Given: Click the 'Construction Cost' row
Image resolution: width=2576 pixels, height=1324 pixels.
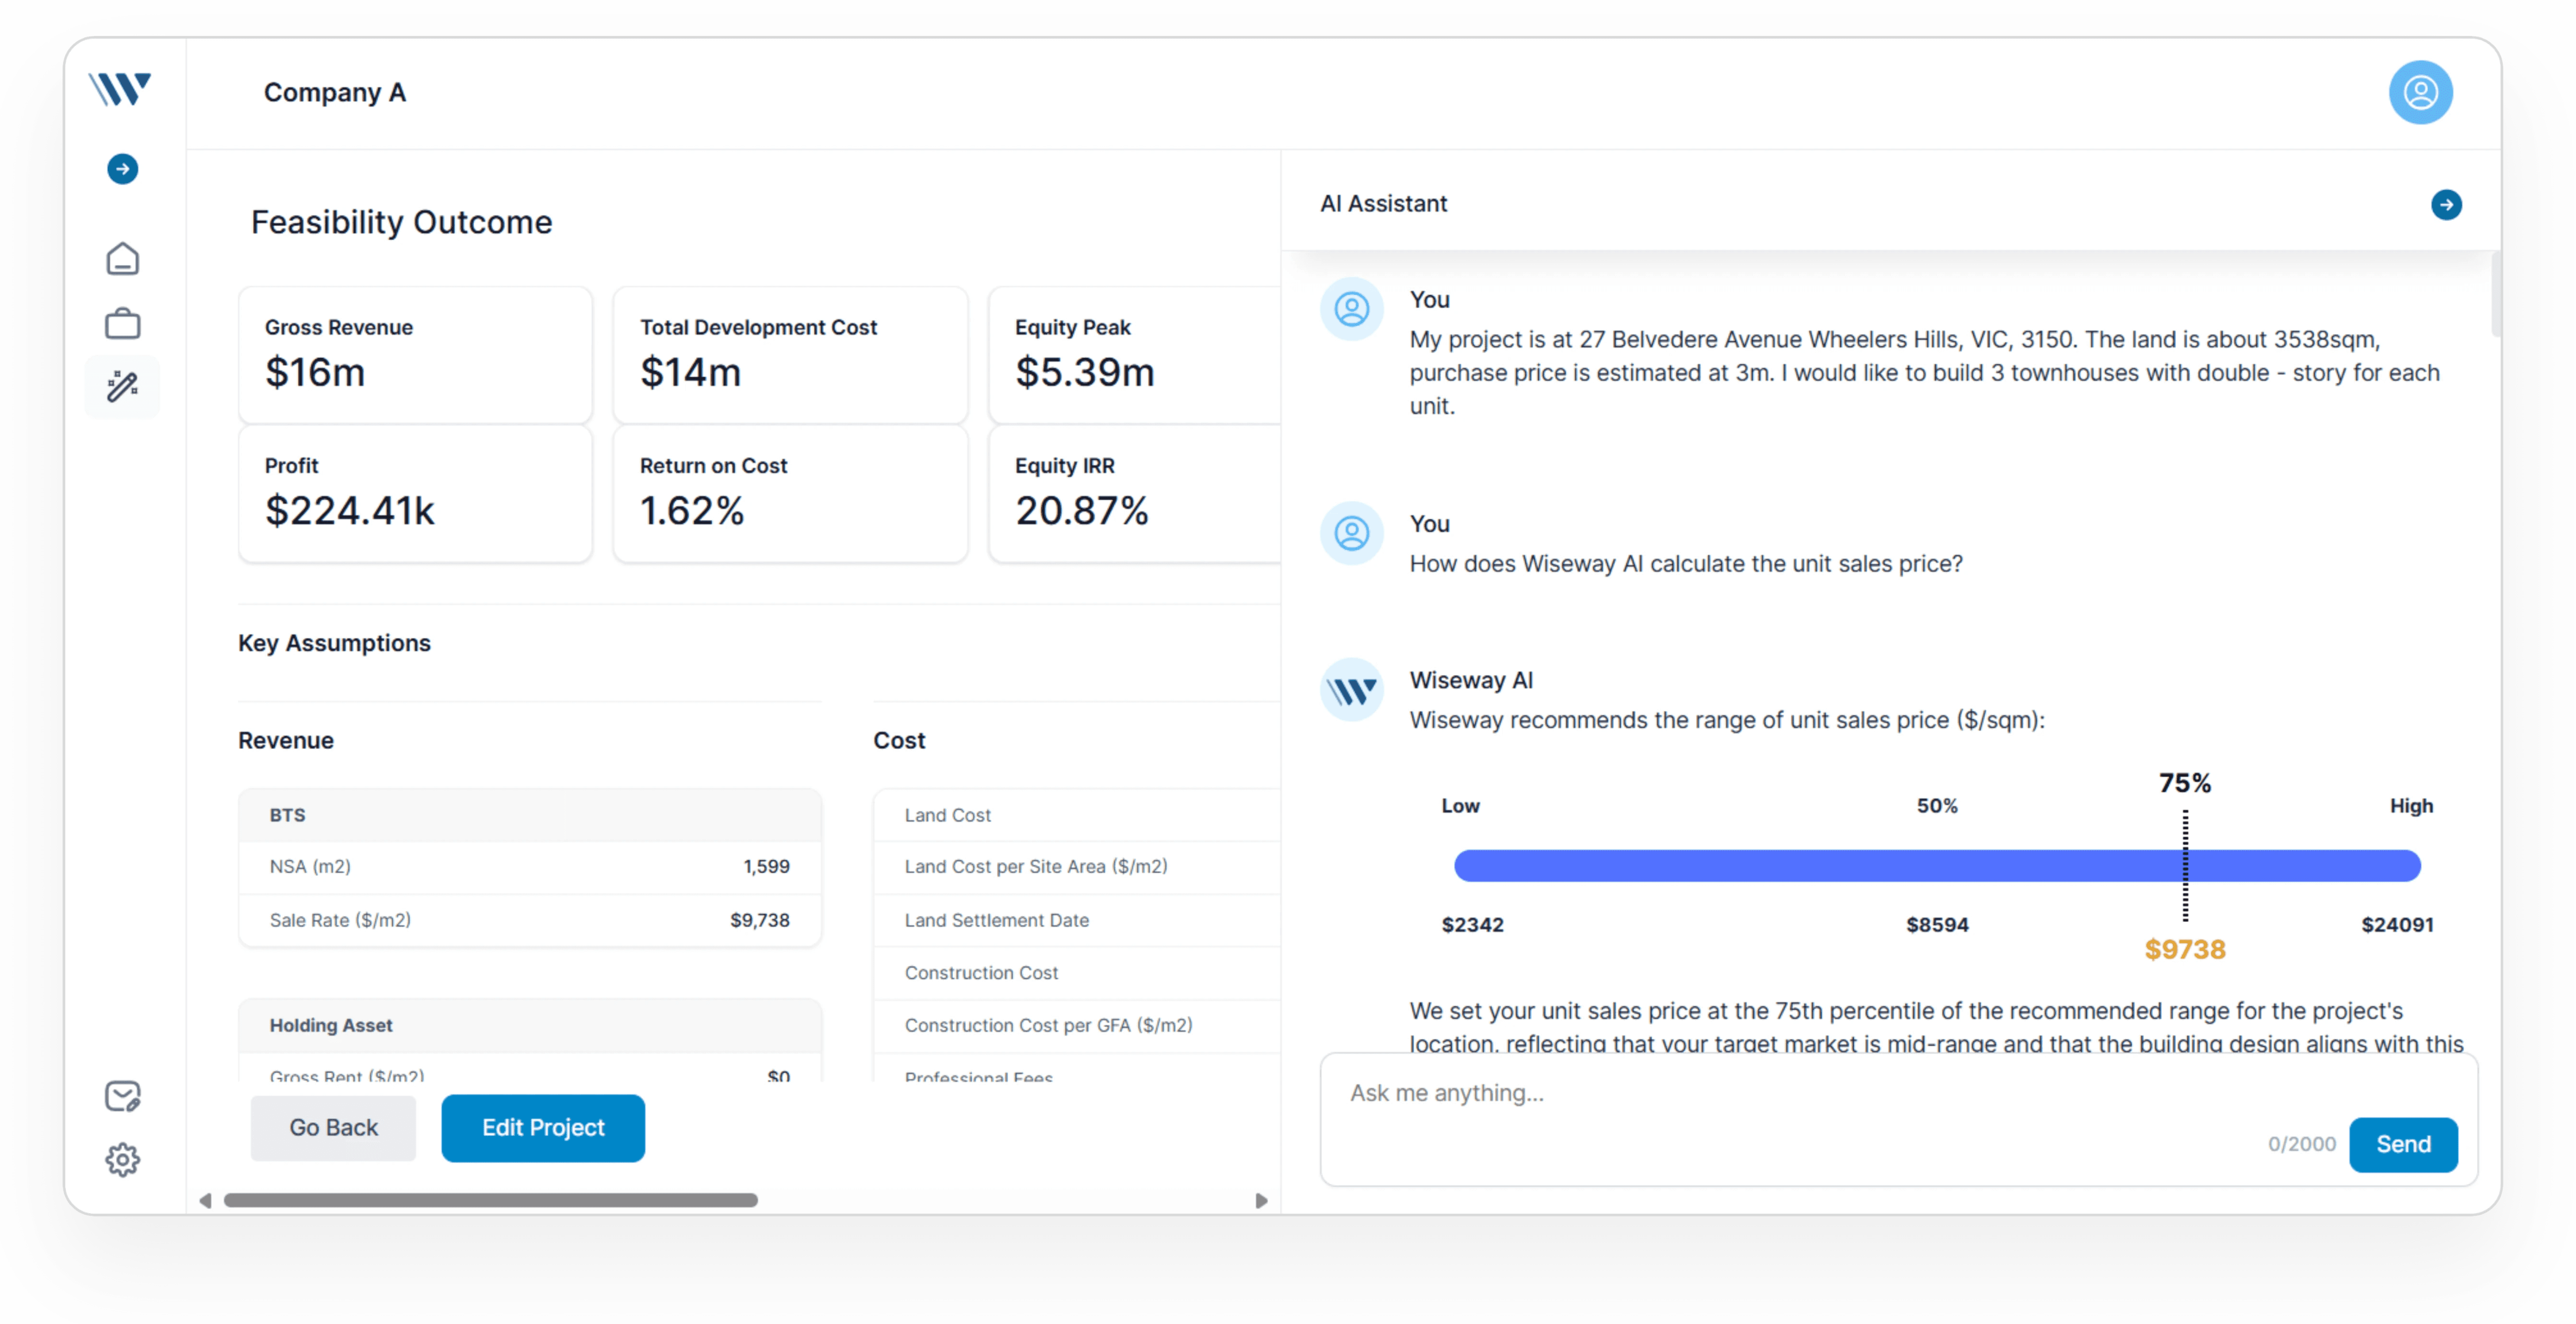Looking at the screenshot, I should [1077, 973].
